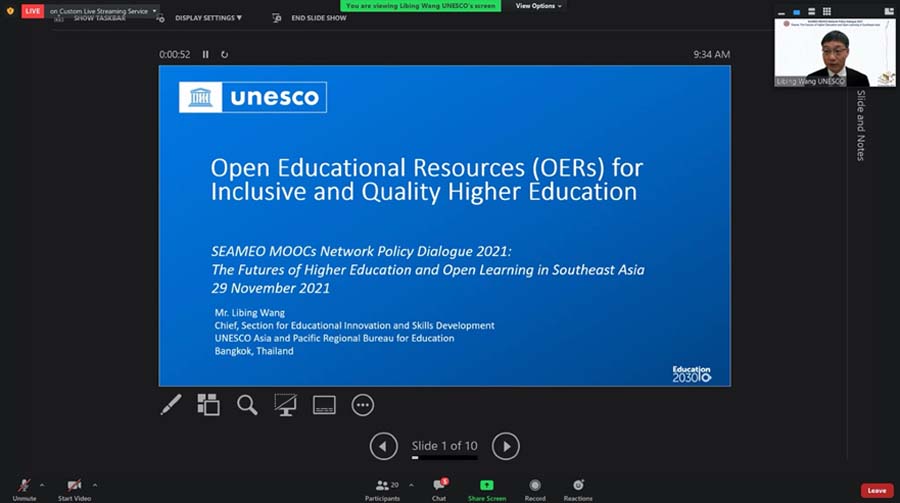This screenshot has height=503, width=900.
Task: Click the green viewing Libing Wang screen banner
Action: click(420, 6)
